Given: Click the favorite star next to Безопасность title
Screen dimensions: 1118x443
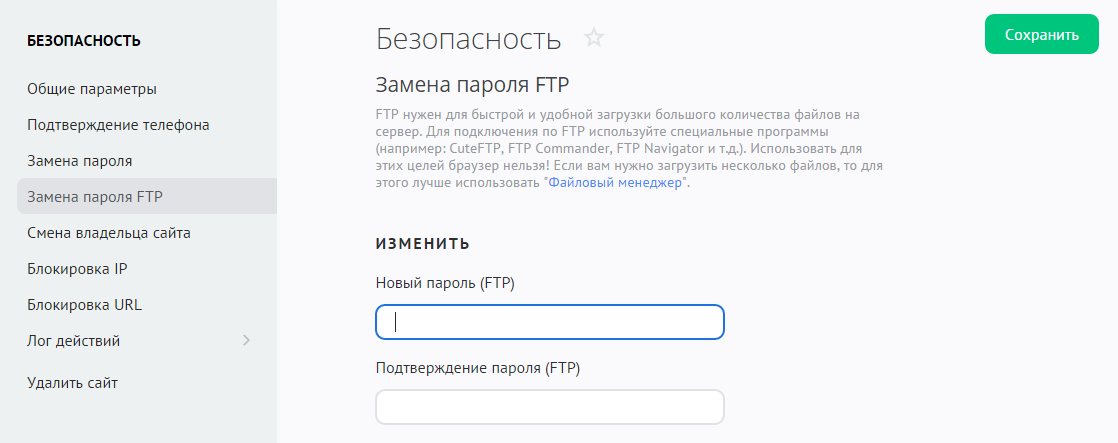Looking at the screenshot, I should 594,38.
